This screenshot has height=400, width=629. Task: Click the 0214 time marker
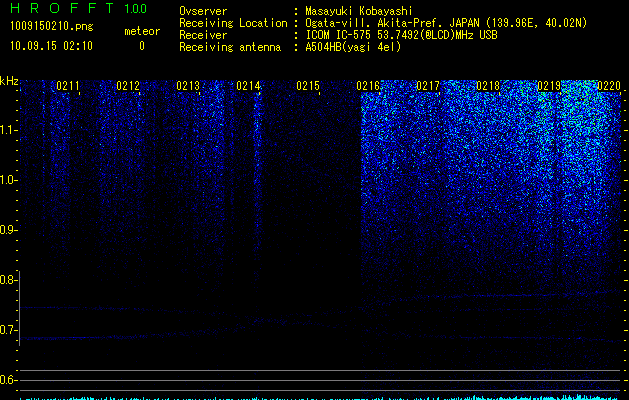coord(248,86)
